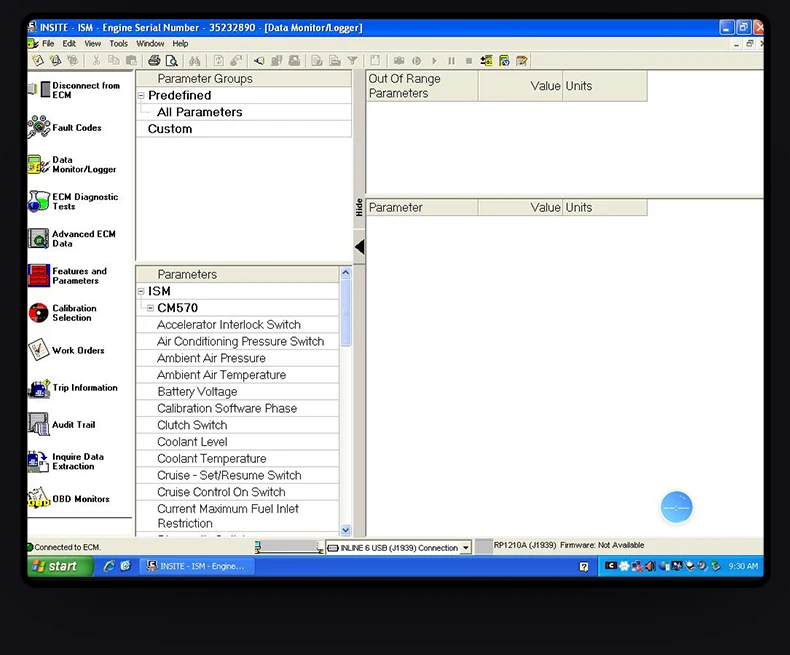Click the Pause toolbar button
The width and height of the screenshot is (790, 655).
pos(451,61)
